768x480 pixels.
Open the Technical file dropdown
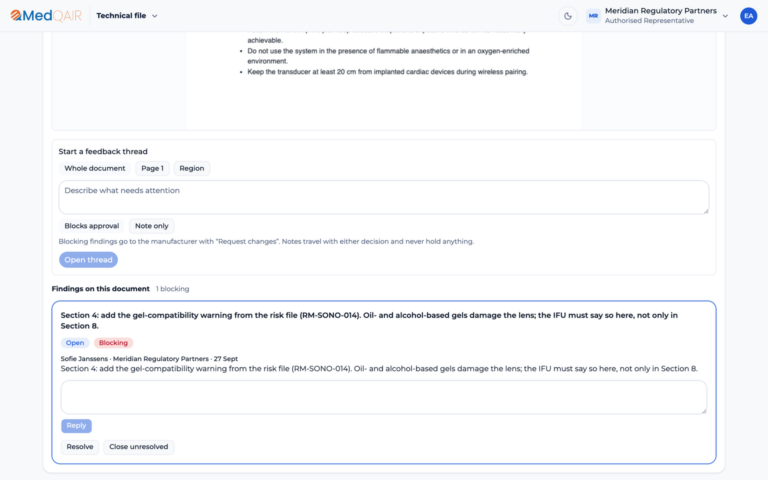pyautogui.click(x=127, y=16)
